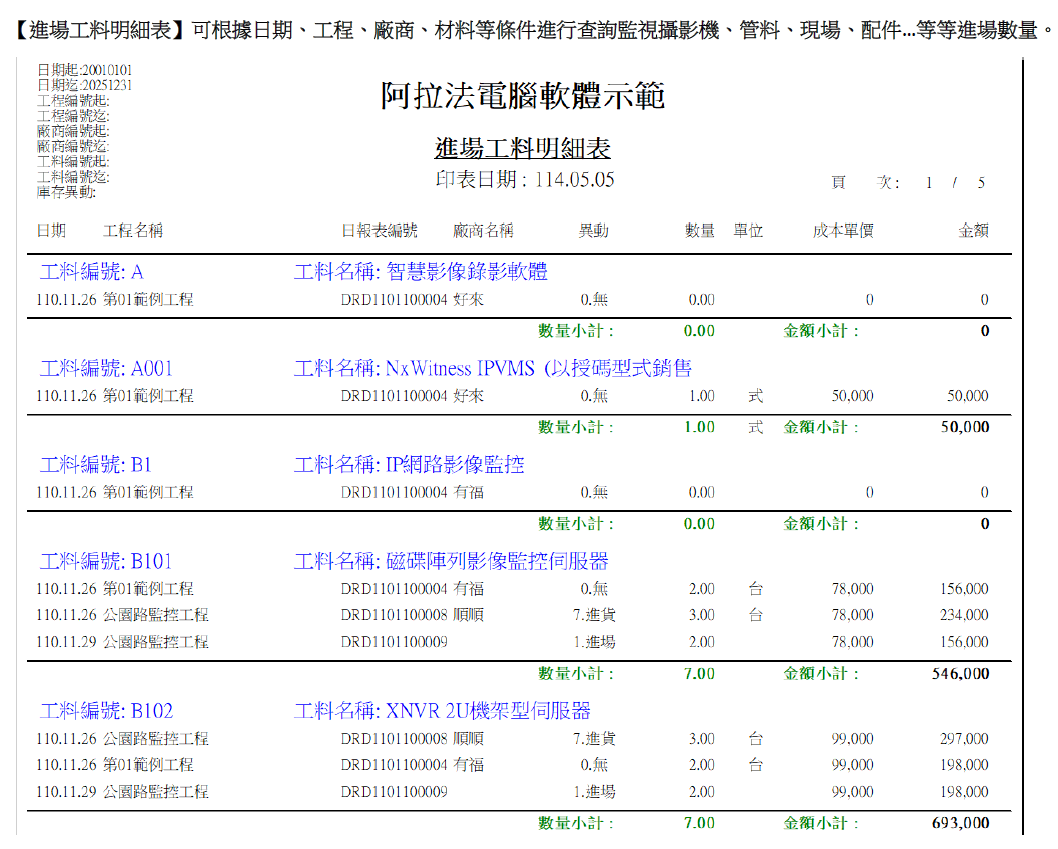Select vendor "有福" in the B1 group row

468,493
